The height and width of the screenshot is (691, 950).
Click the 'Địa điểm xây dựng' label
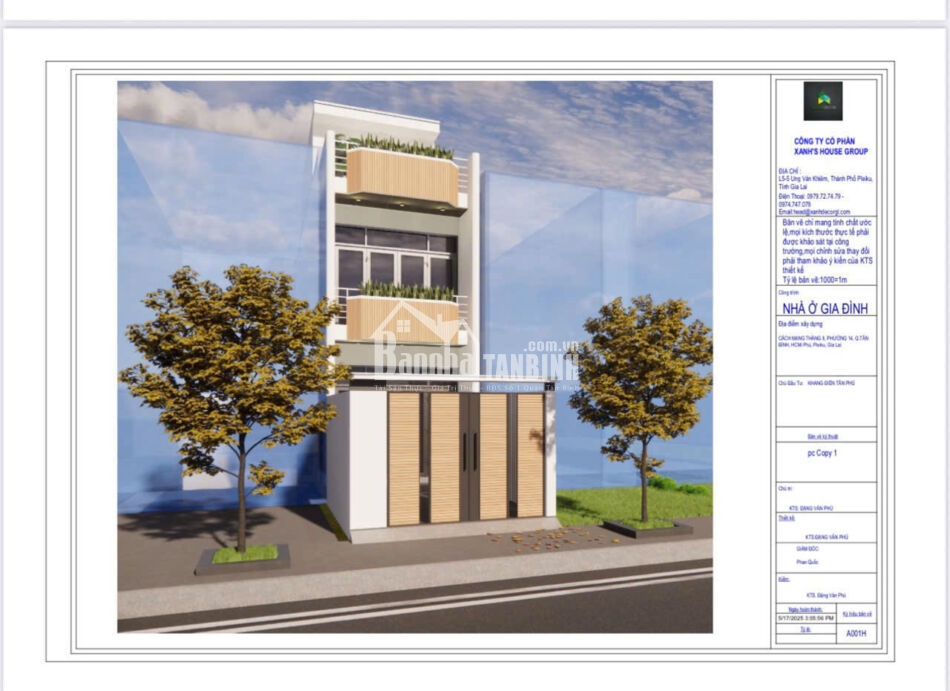[x=800, y=324]
